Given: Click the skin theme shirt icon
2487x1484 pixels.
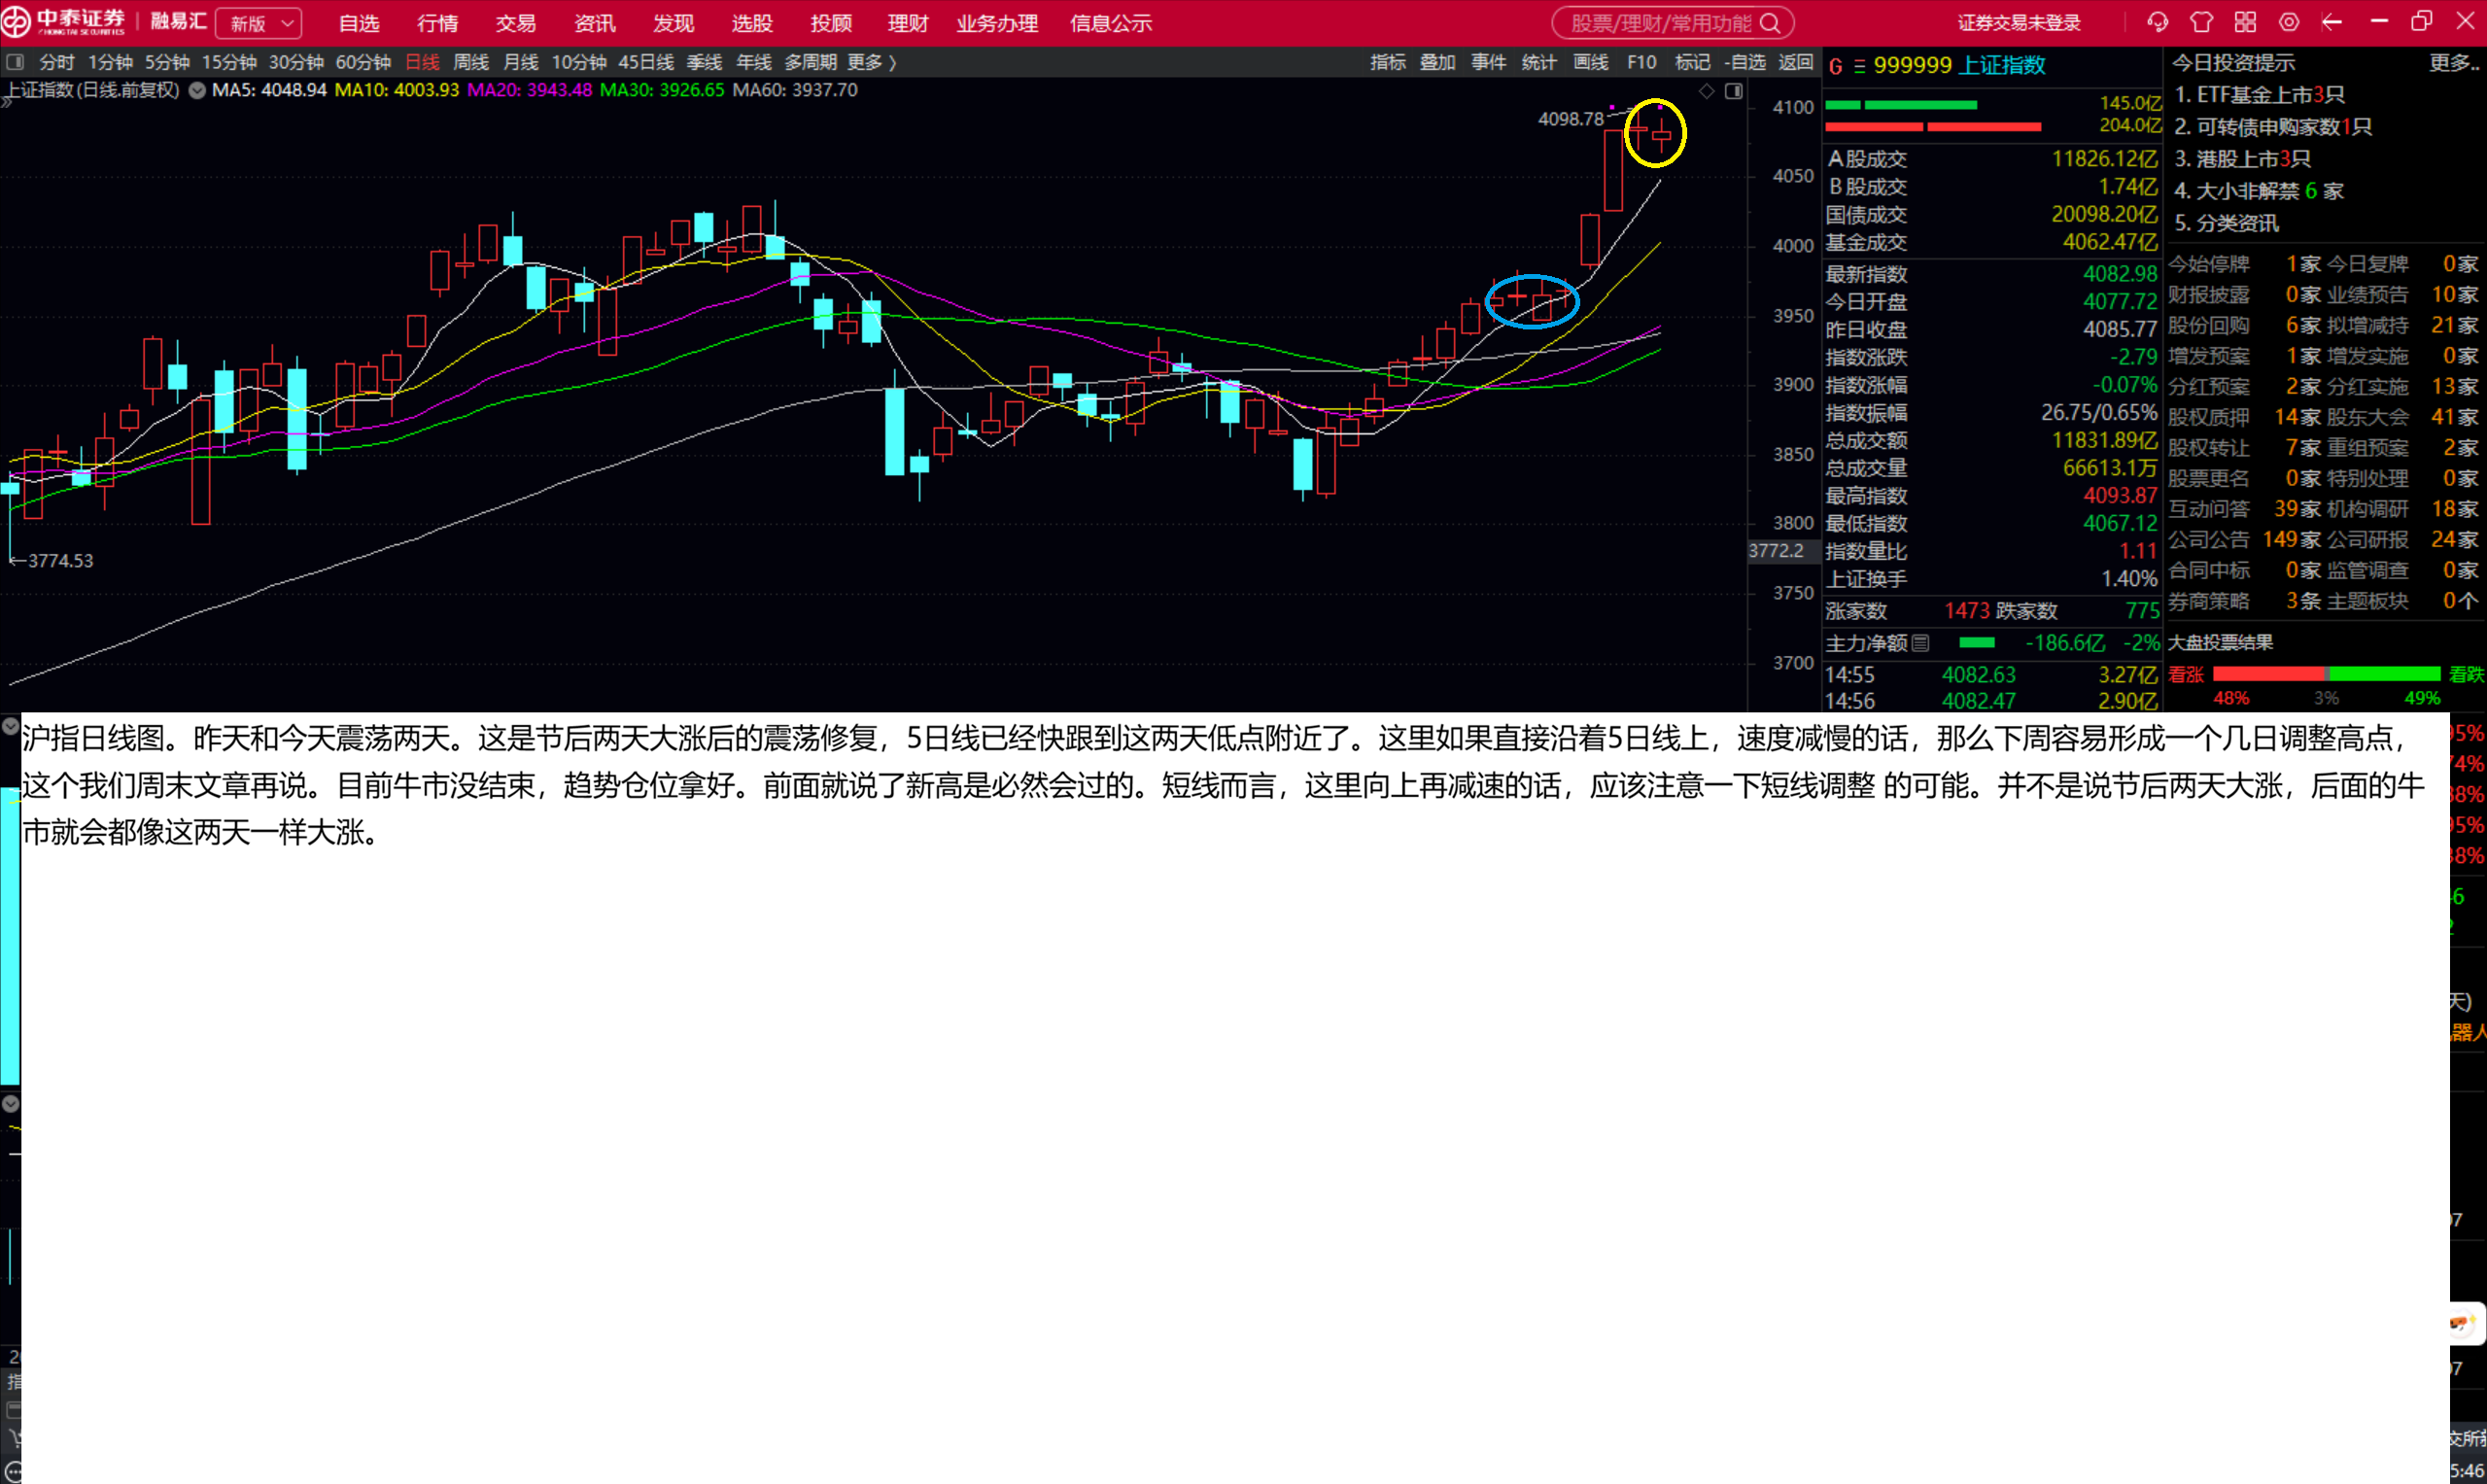Looking at the screenshot, I should click(x=2201, y=22).
